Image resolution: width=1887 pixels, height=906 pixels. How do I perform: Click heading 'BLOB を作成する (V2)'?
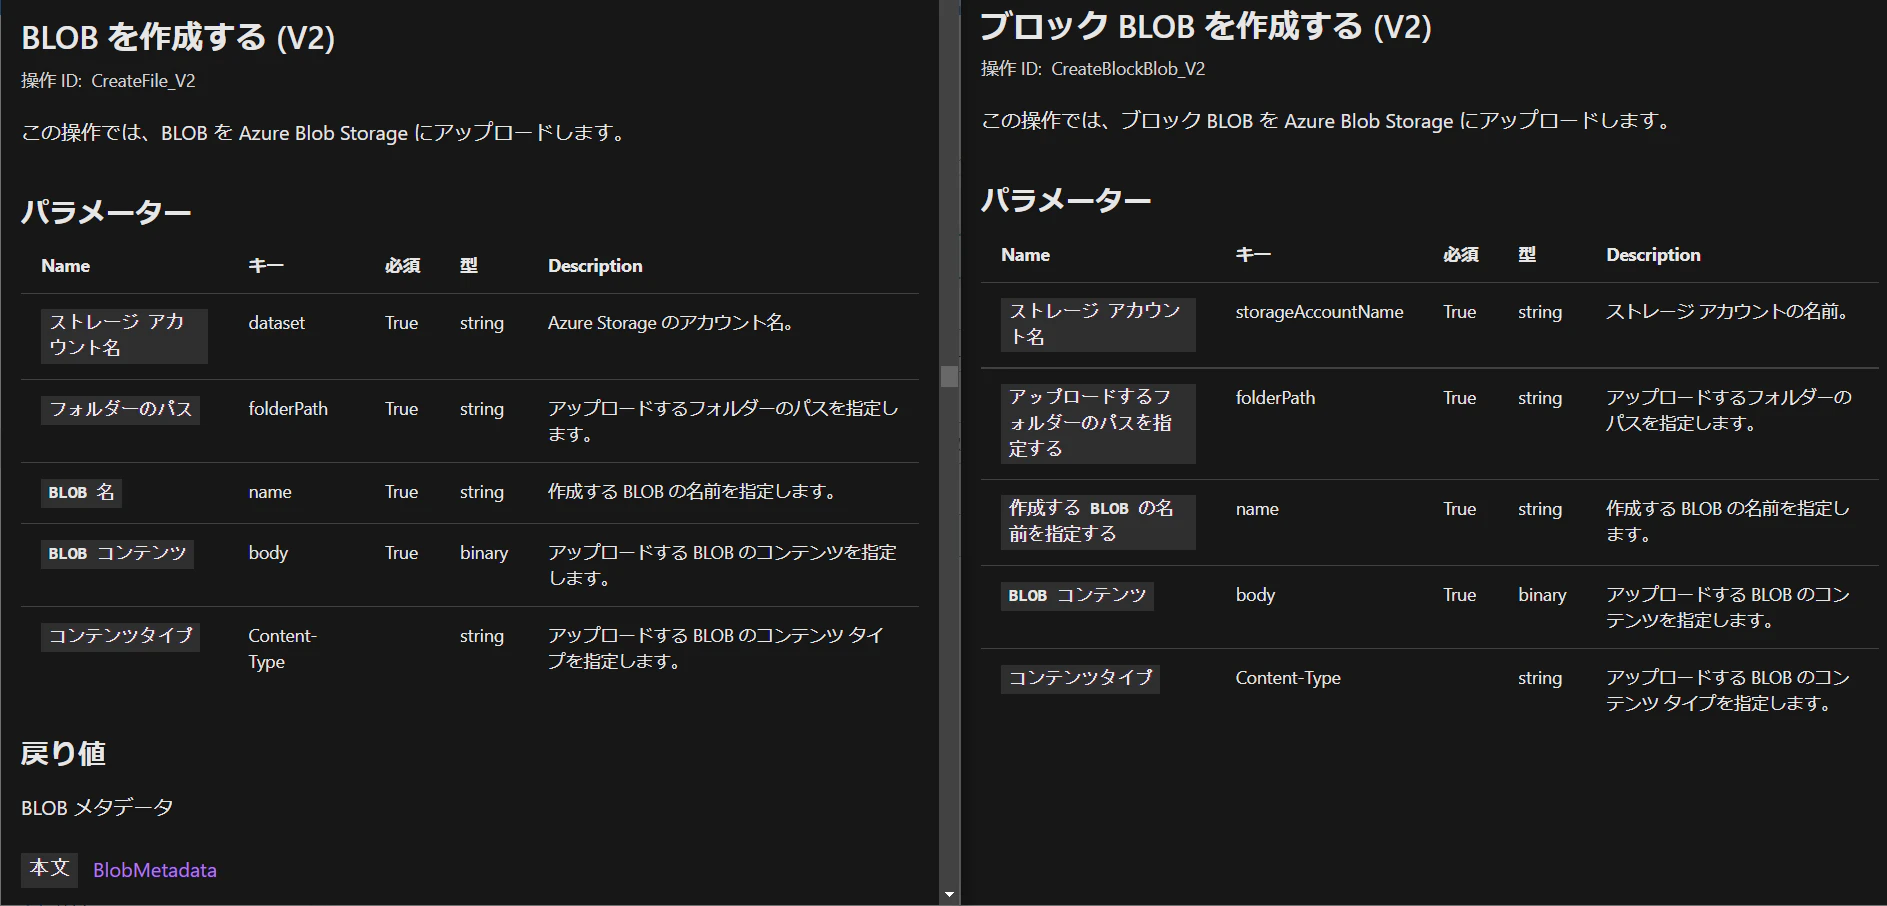coord(178,37)
